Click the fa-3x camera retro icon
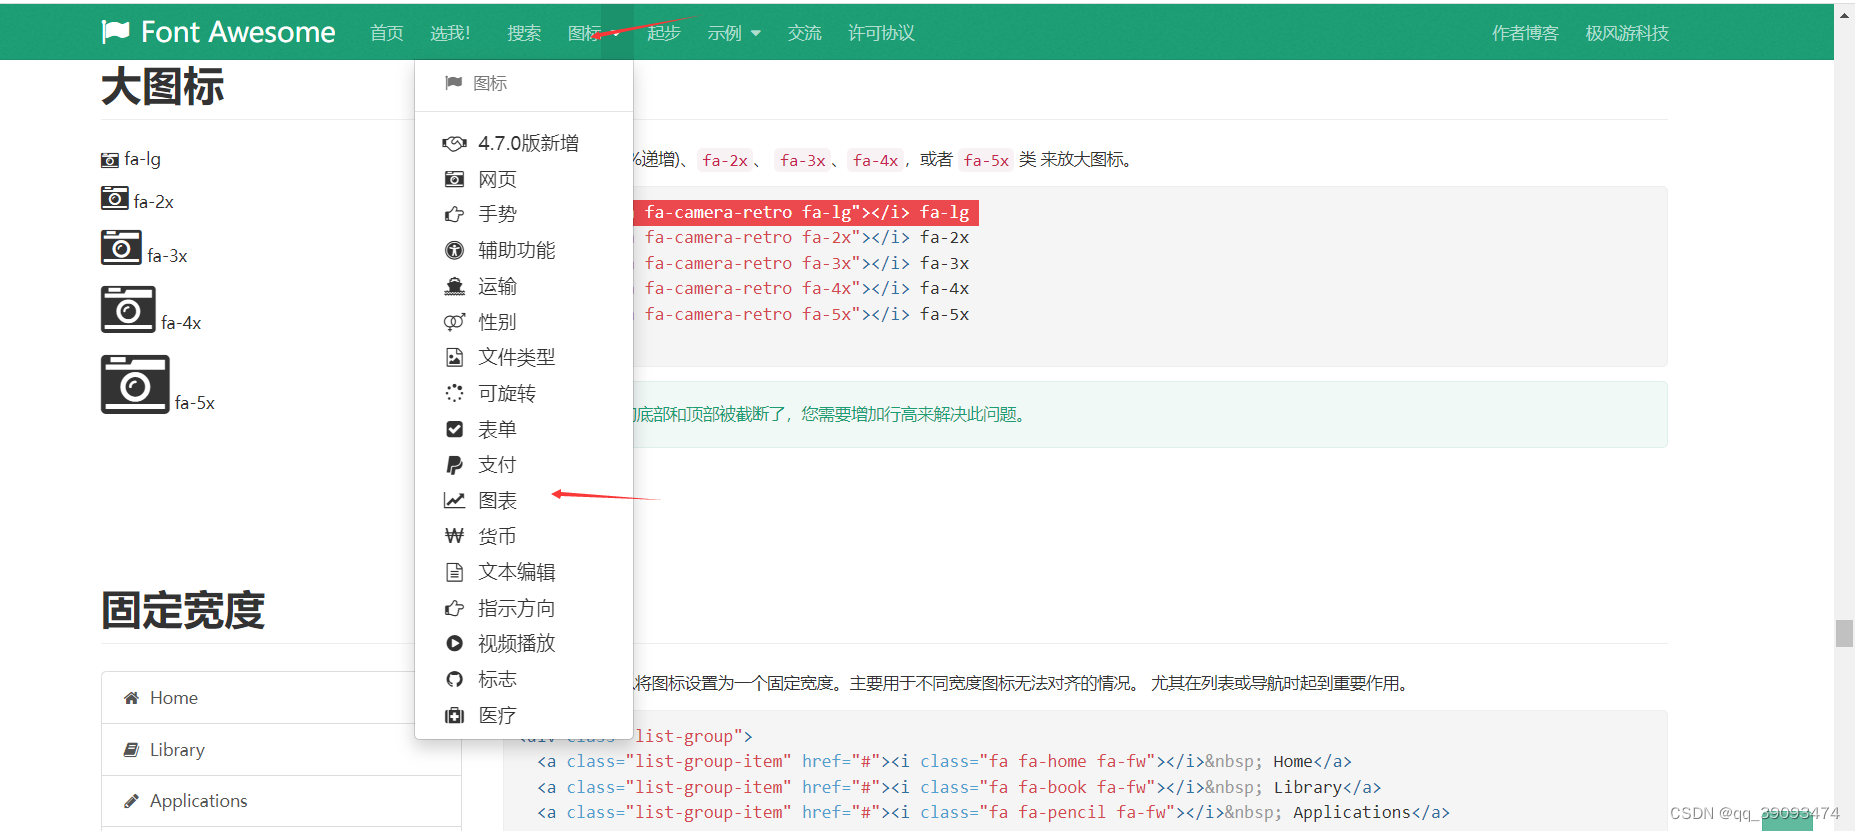 [121, 247]
